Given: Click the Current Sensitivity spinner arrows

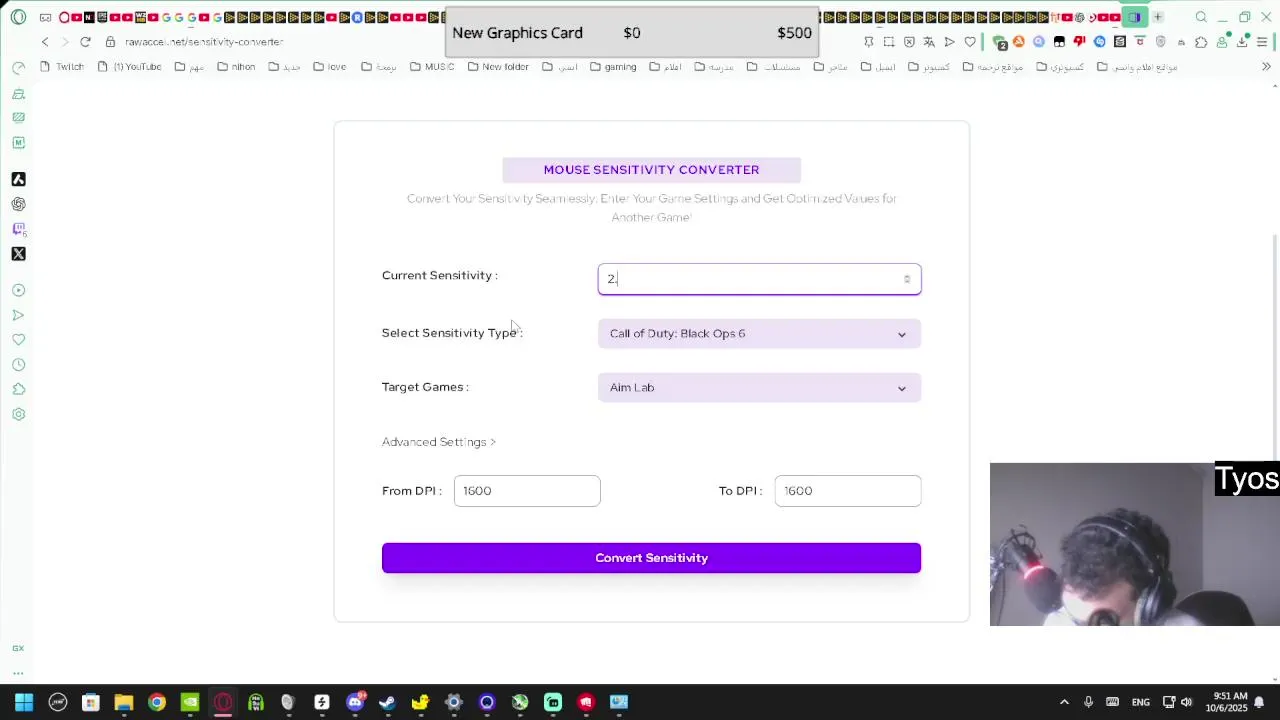Looking at the screenshot, I should (907, 279).
